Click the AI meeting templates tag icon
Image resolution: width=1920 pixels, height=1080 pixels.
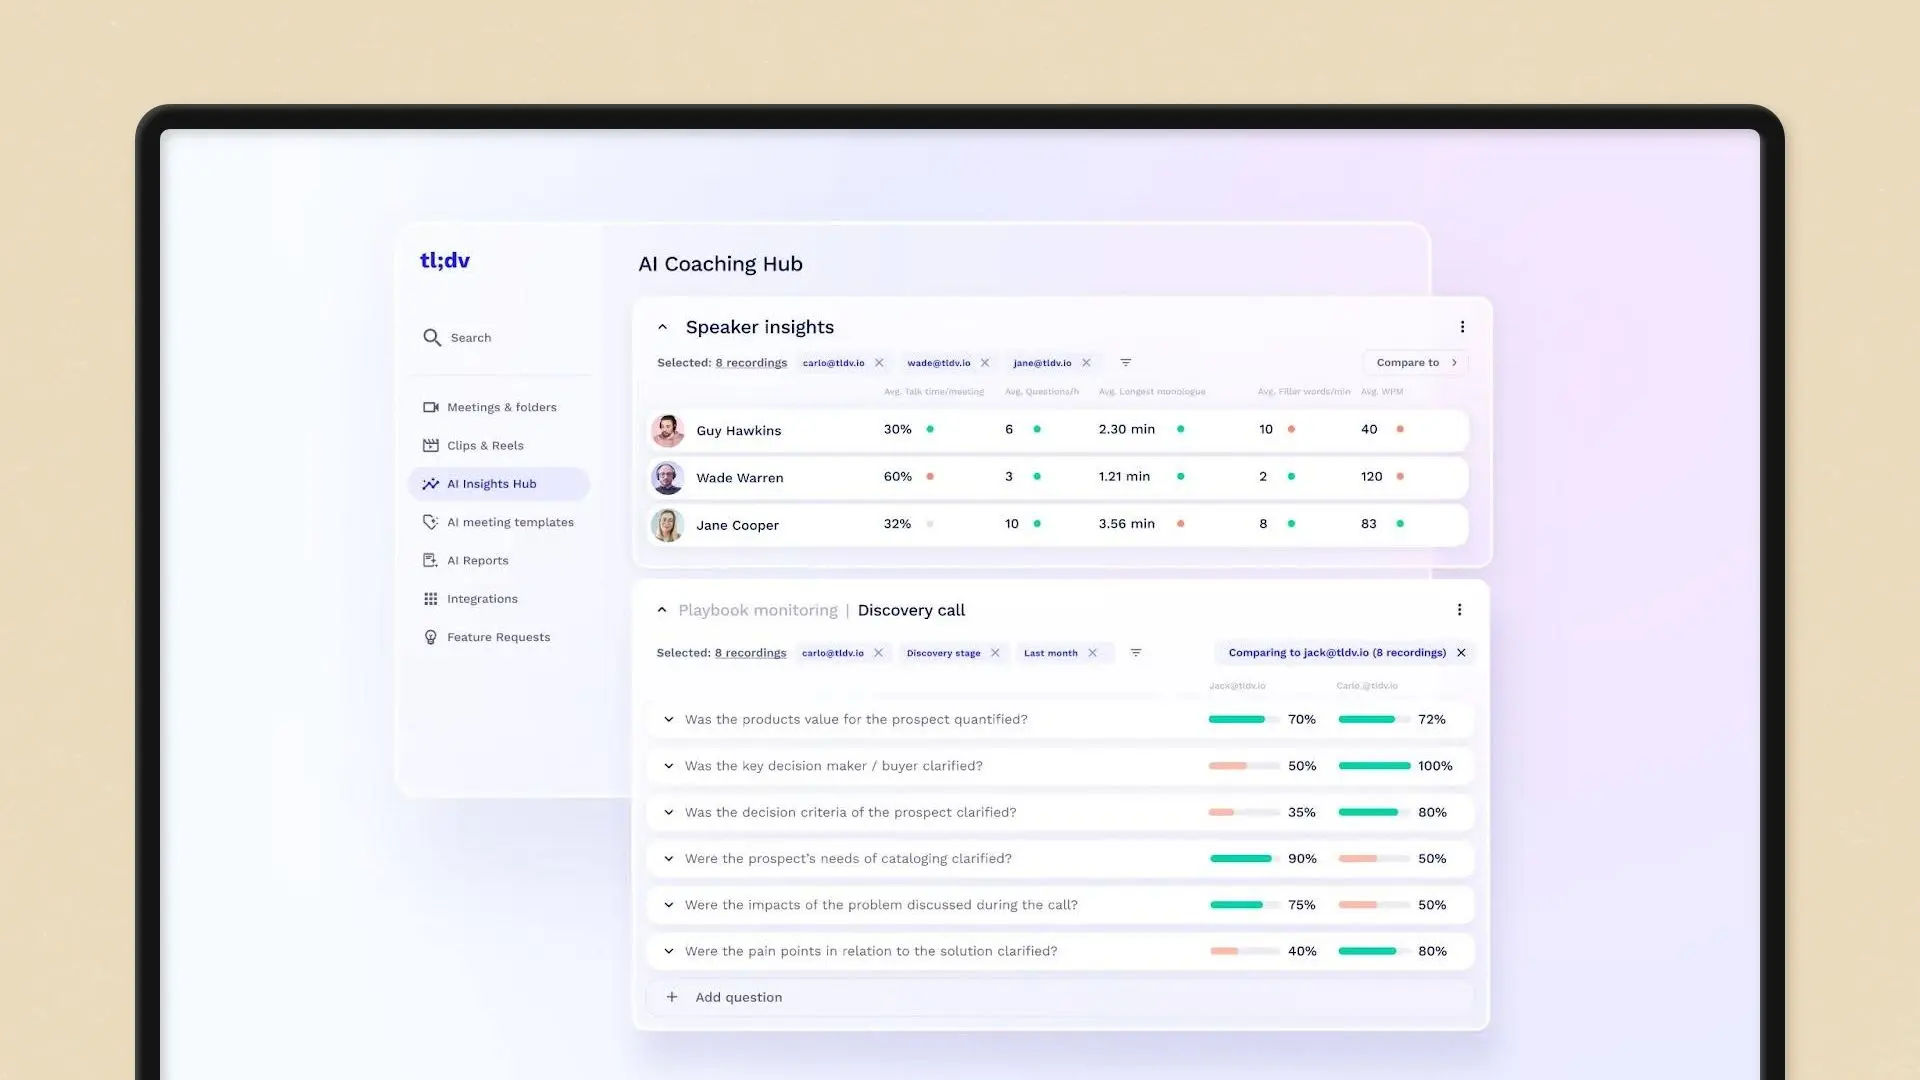(431, 522)
